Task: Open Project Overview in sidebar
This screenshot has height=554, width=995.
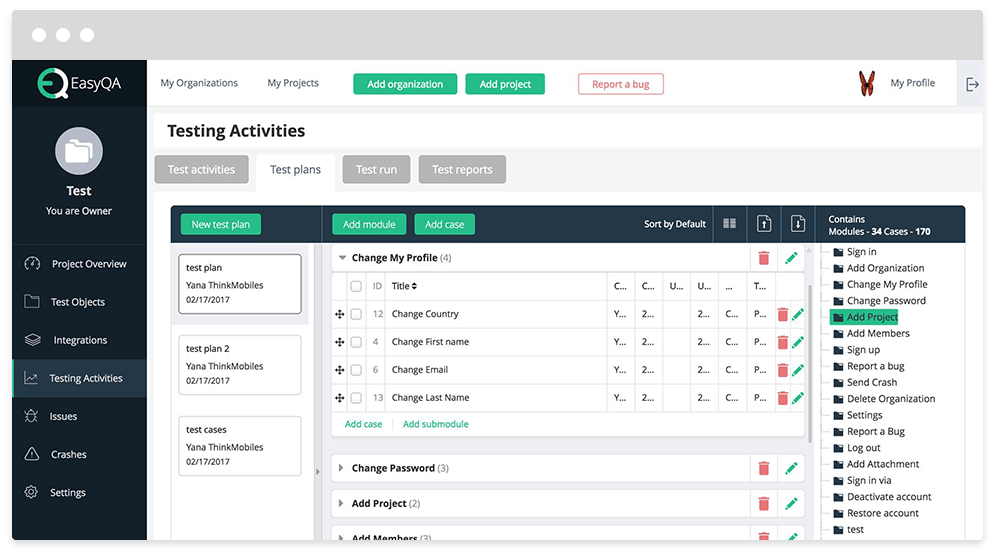Action: pyautogui.click(x=79, y=264)
